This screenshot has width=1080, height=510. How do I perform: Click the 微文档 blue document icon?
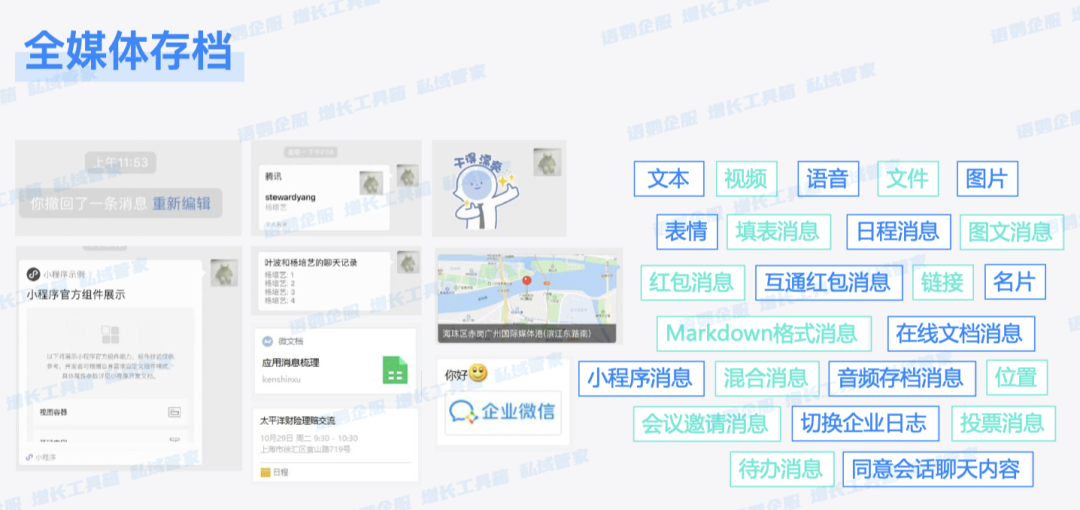(x=268, y=341)
